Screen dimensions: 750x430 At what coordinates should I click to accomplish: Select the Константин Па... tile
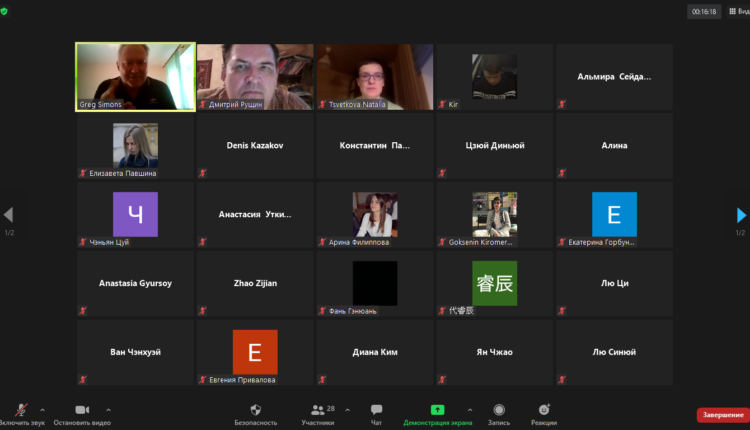[375, 145]
